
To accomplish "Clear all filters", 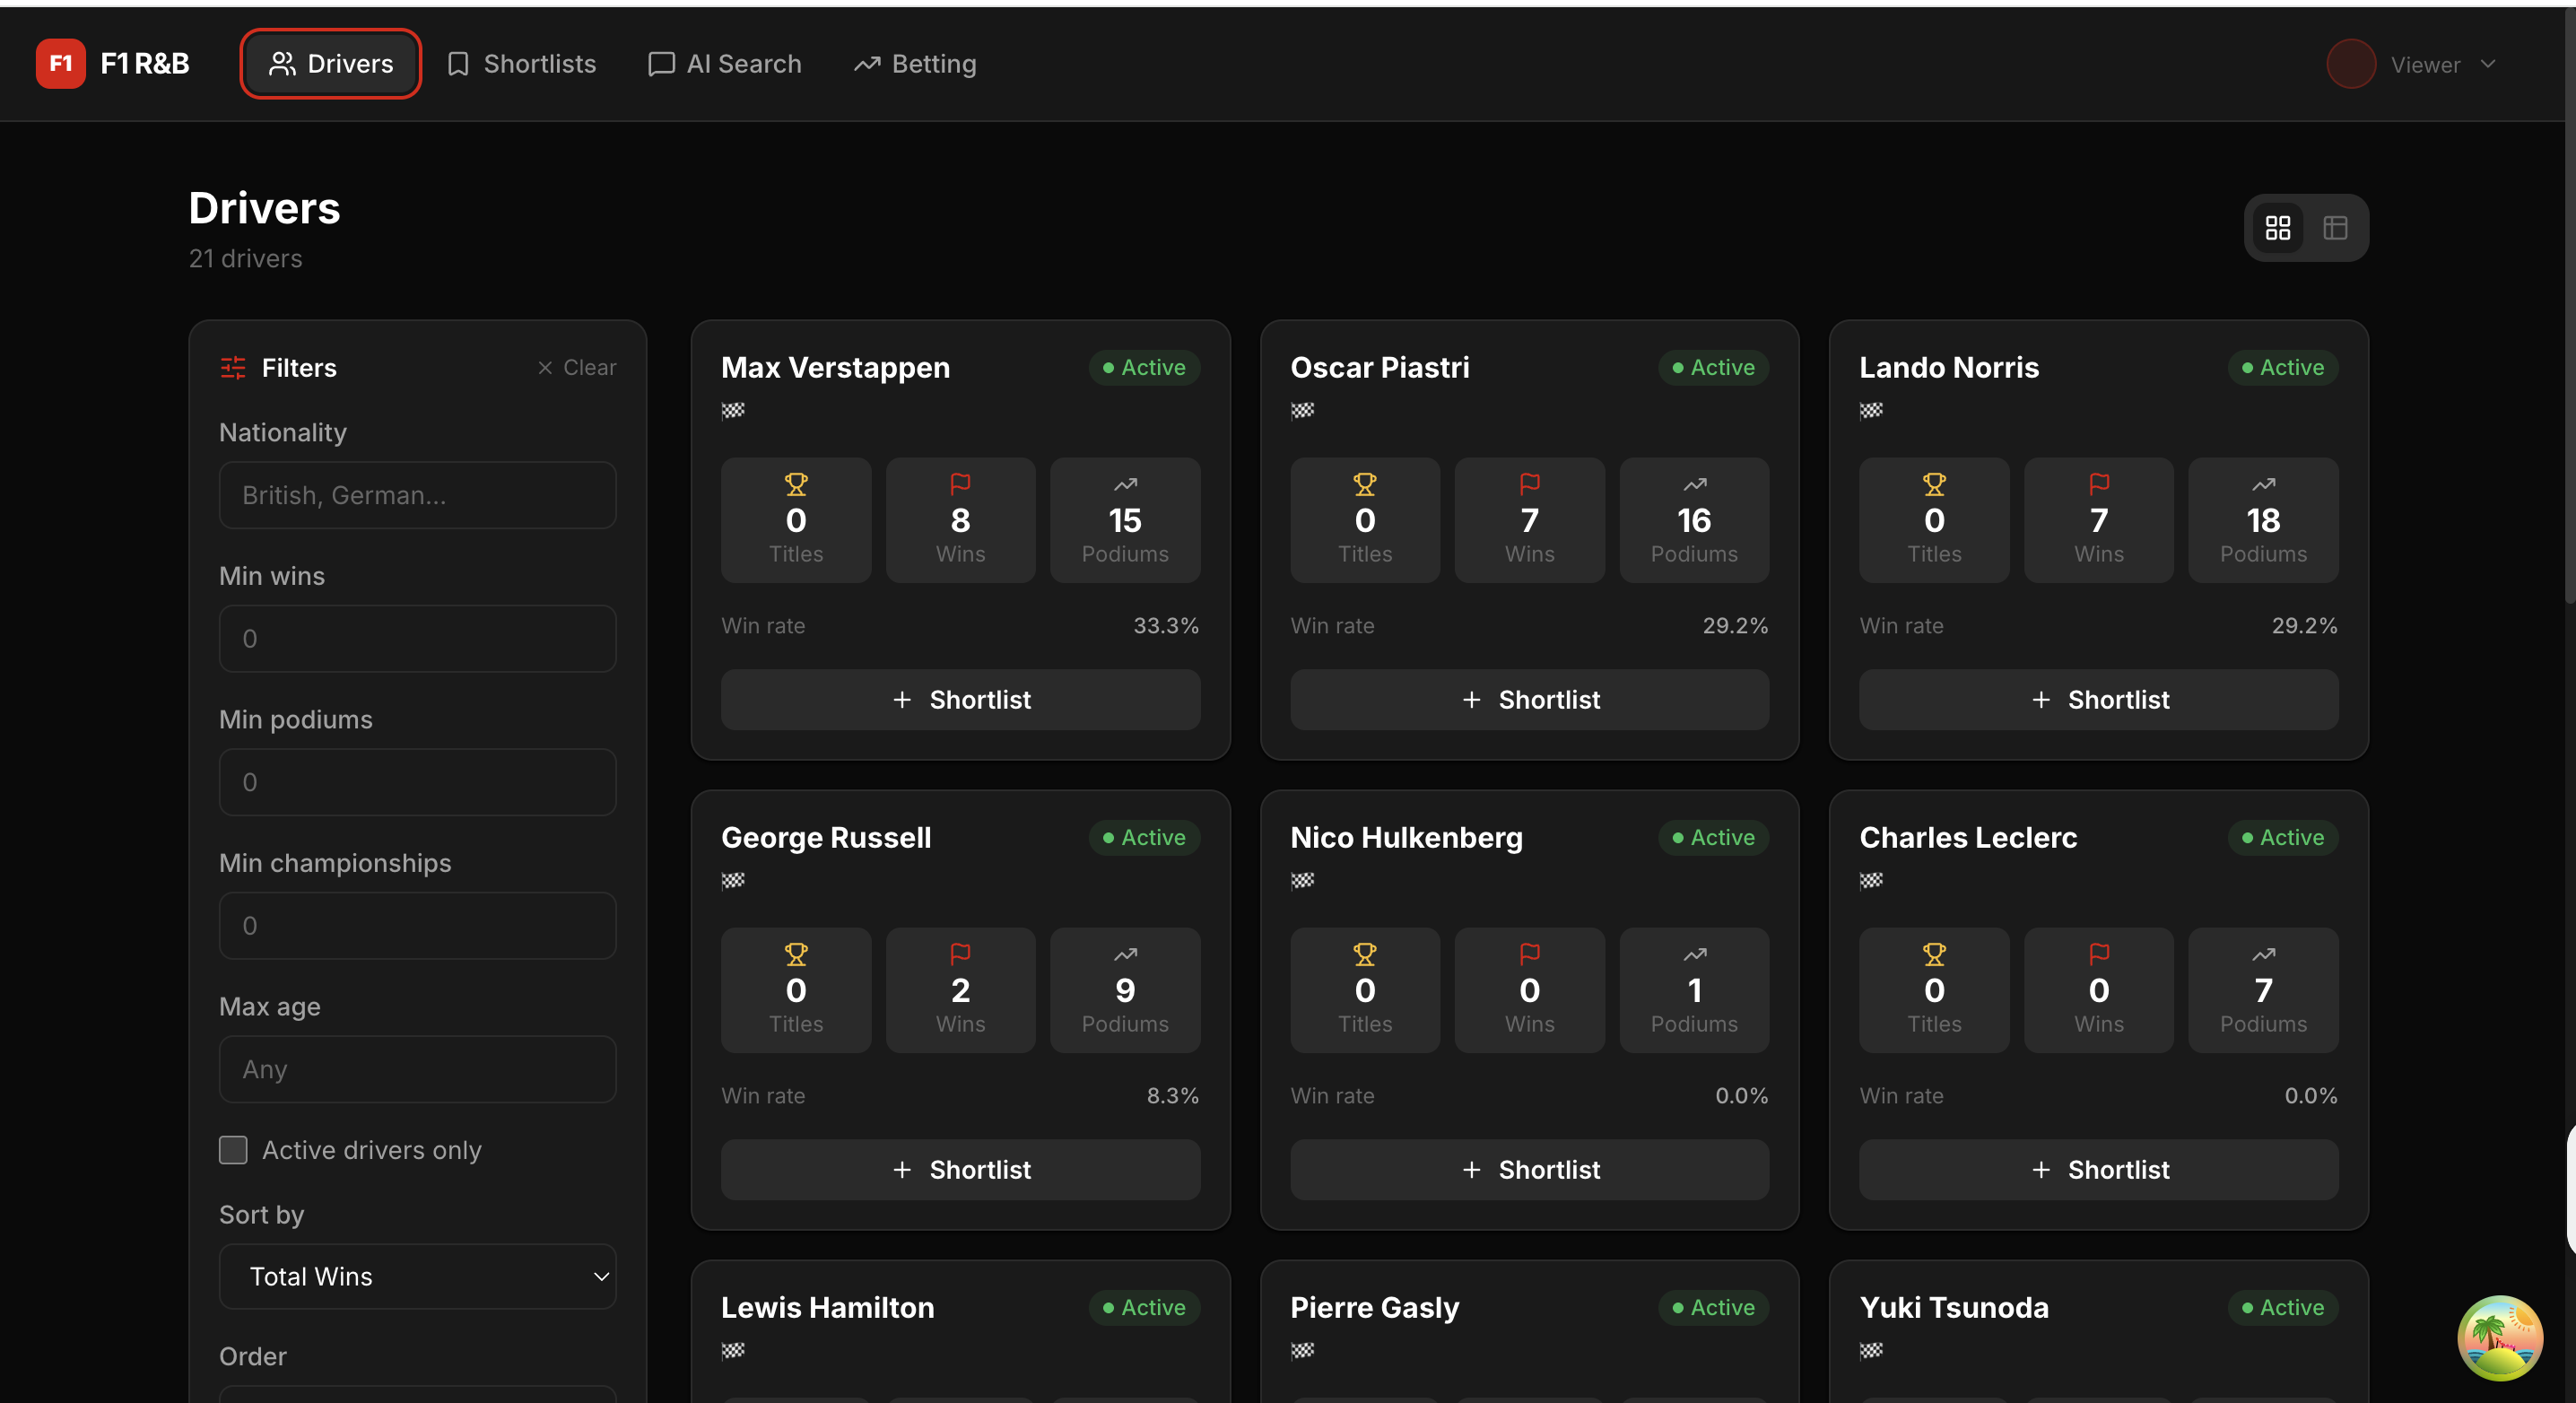I will (x=577, y=368).
